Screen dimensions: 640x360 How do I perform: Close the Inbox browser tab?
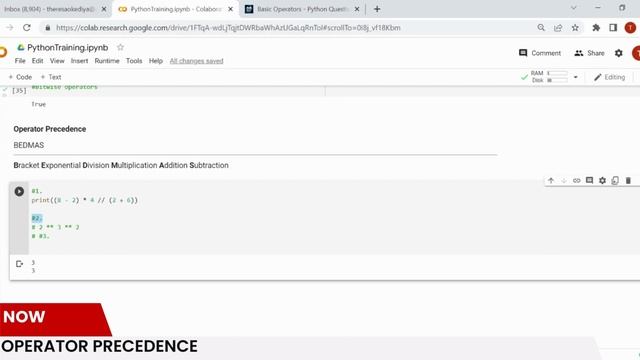[104, 9]
